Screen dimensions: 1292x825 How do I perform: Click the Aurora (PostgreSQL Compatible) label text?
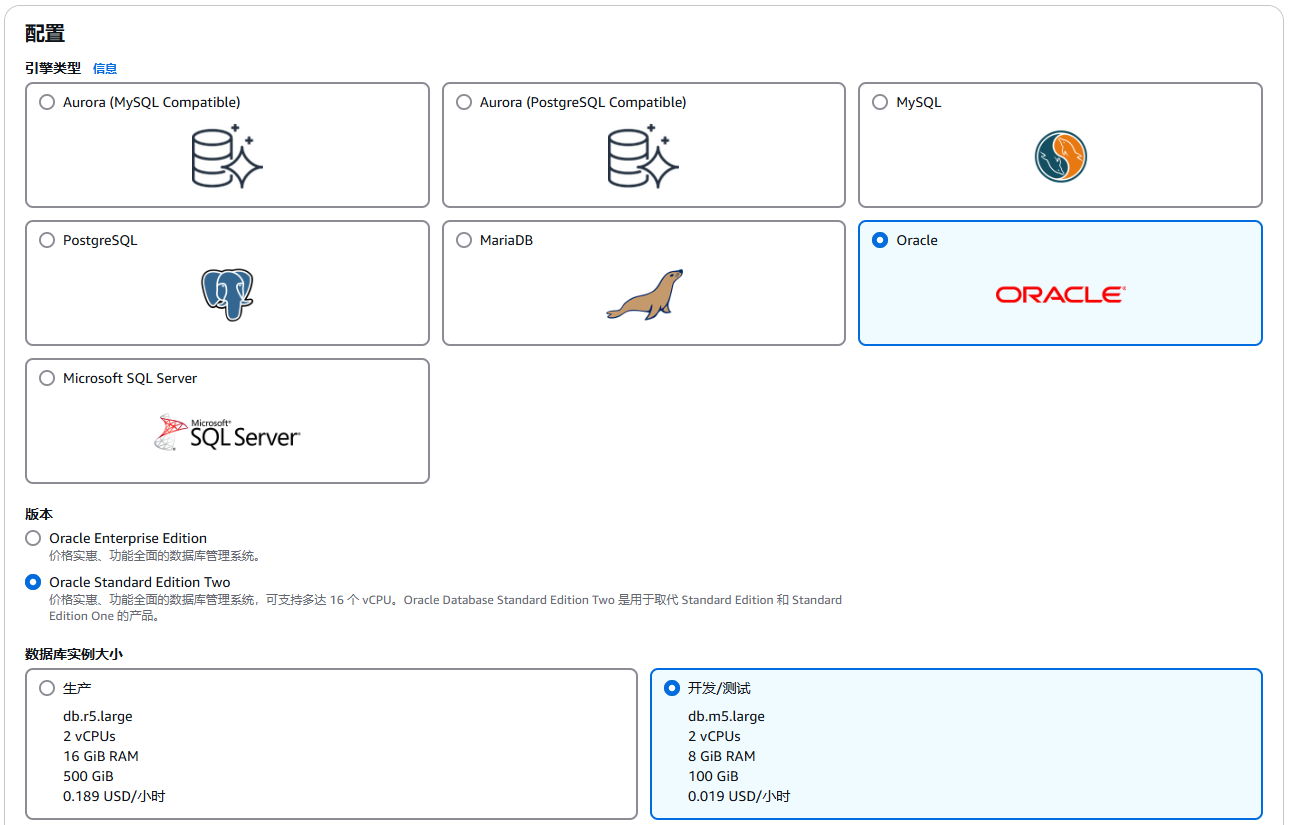click(x=583, y=102)
